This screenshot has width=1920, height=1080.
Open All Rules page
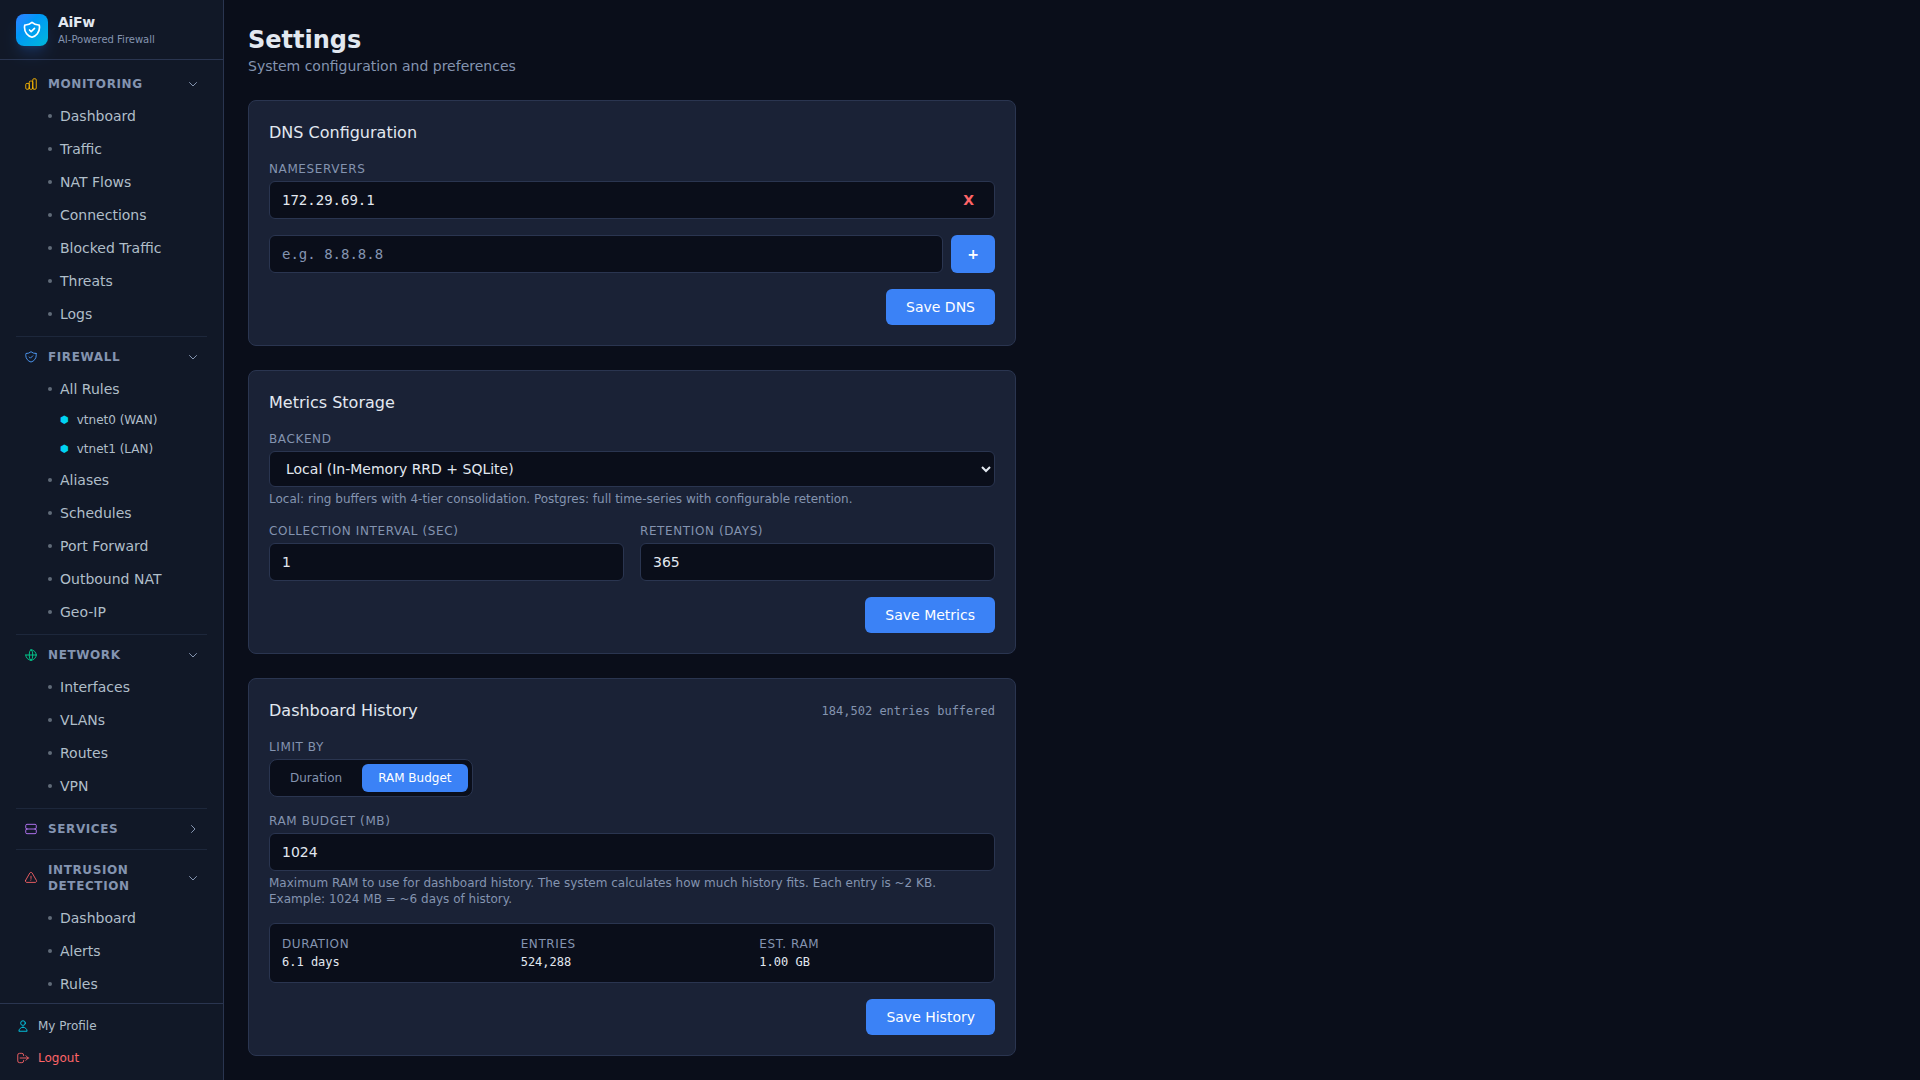[x=90, y=389]
